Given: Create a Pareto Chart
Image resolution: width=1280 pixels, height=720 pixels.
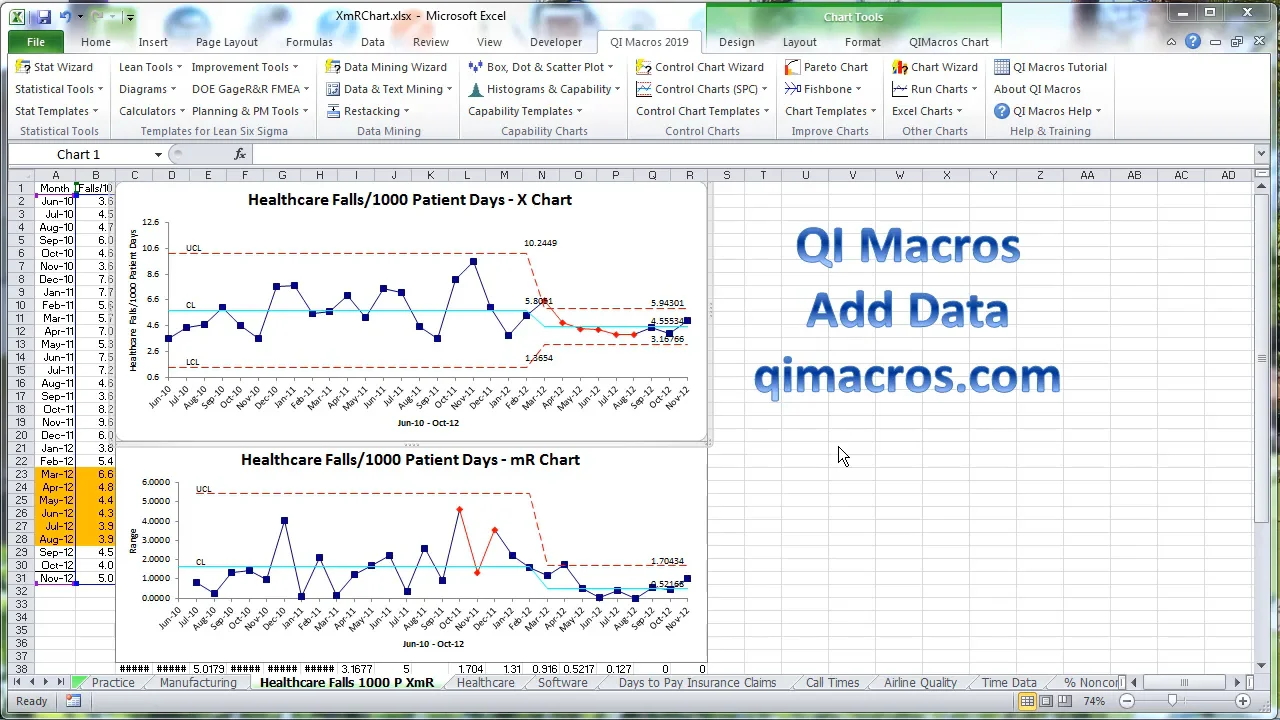Looking at the screenshot, I should coord(826,67).
